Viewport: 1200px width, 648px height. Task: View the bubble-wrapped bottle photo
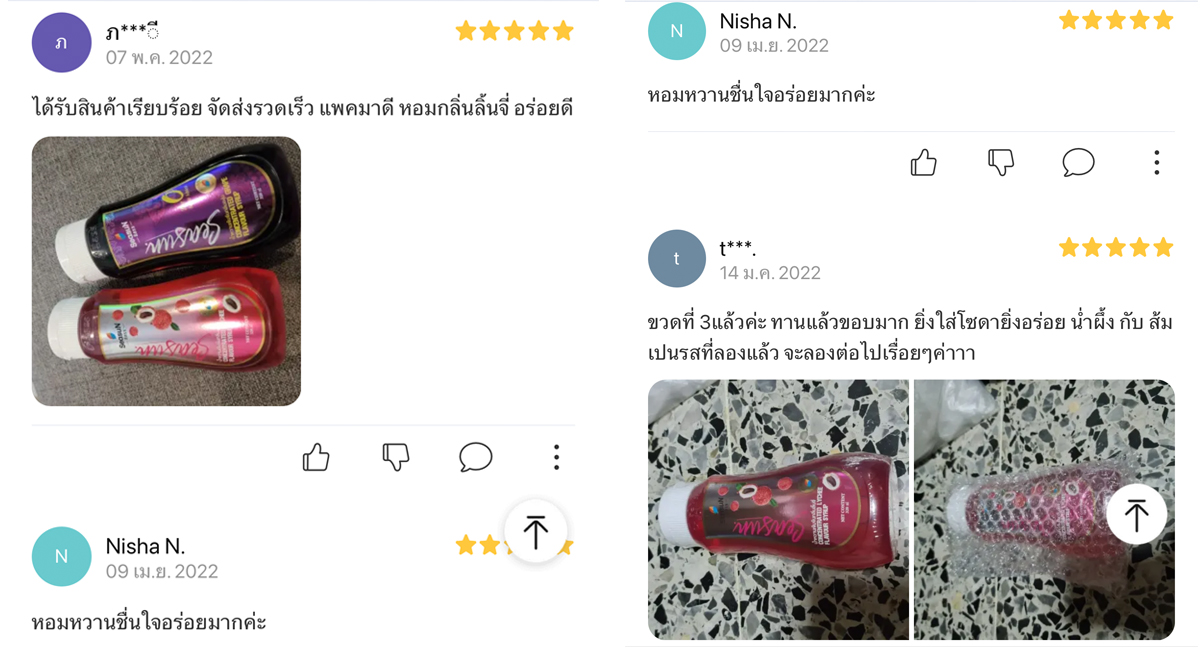(x=1044, y=509)
